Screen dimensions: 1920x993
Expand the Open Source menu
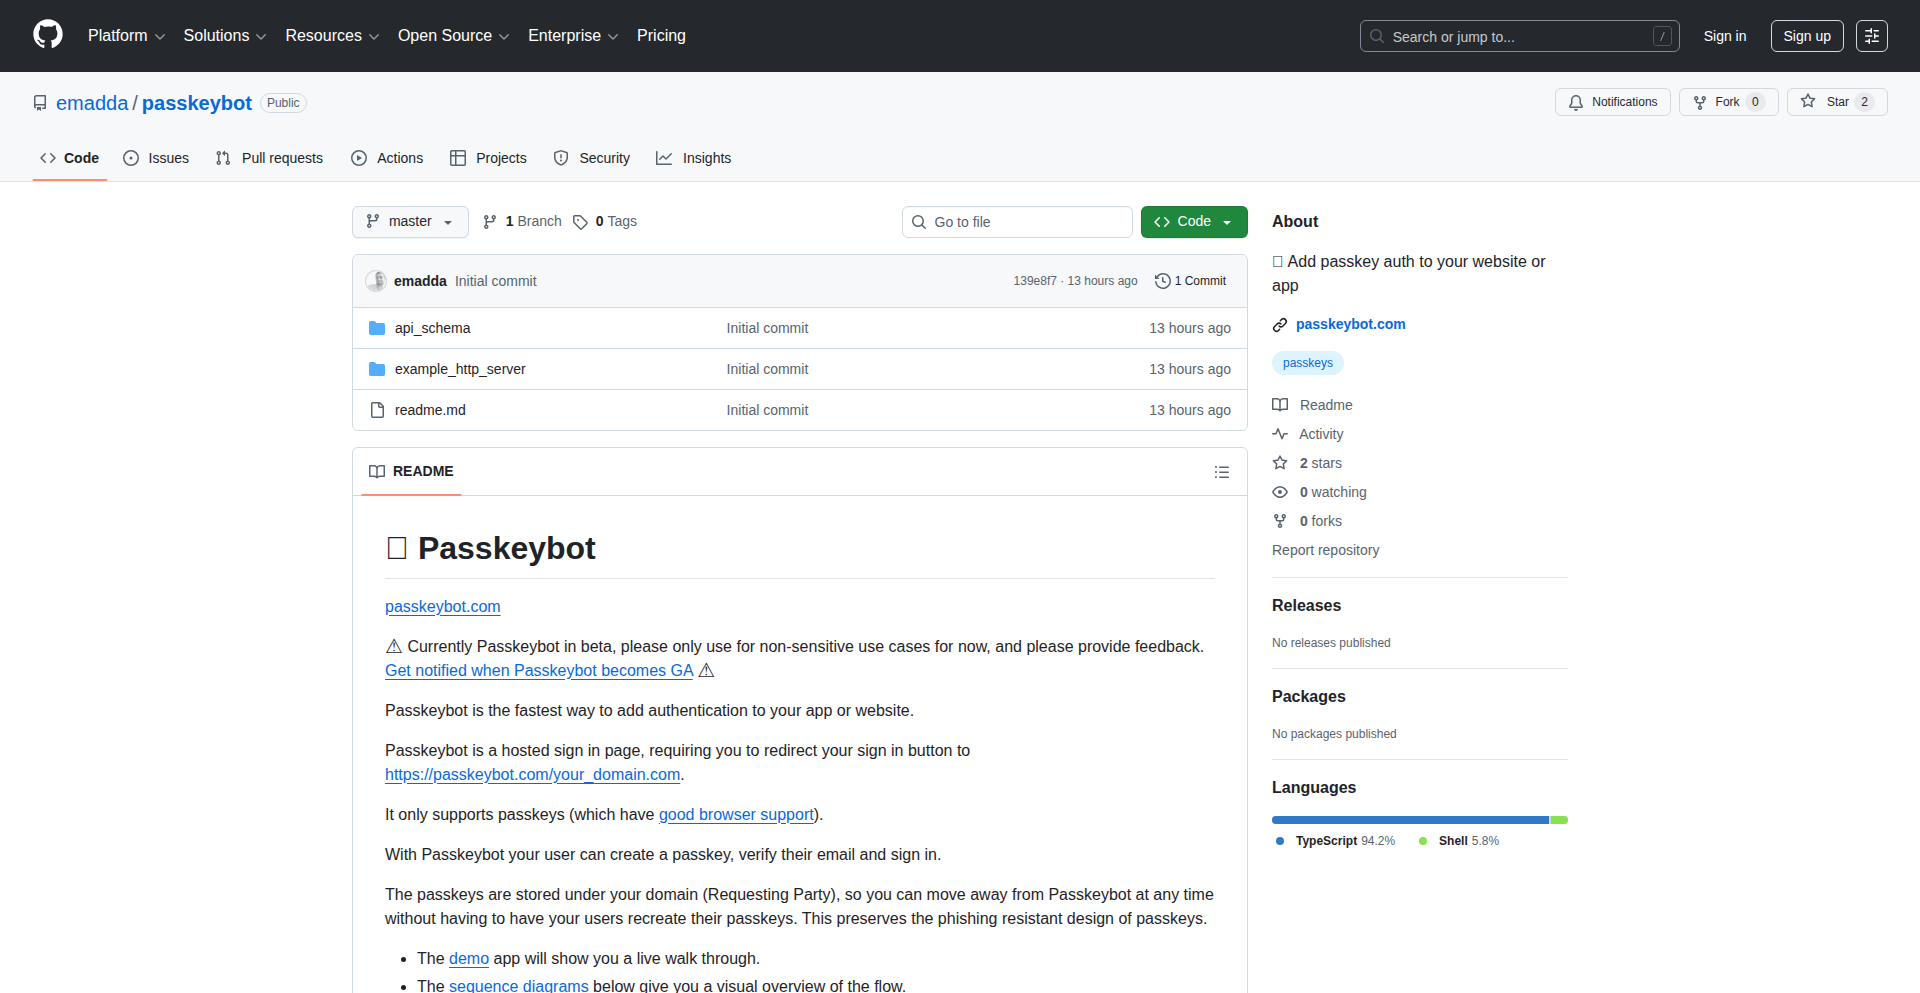(452, 35)
